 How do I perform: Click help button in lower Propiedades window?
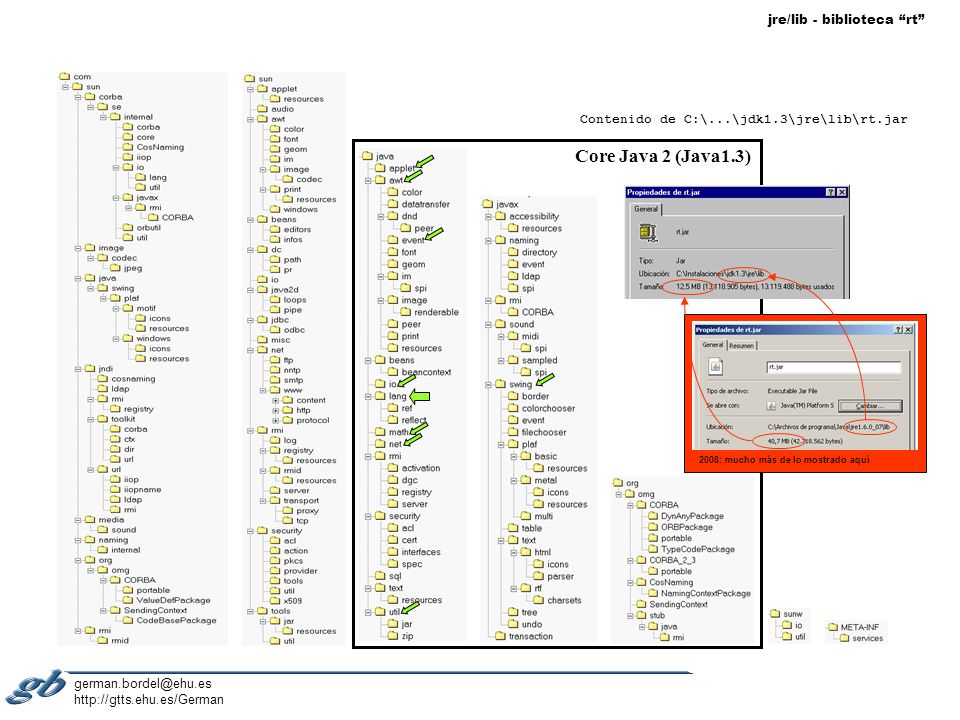(x=898, y=329)
